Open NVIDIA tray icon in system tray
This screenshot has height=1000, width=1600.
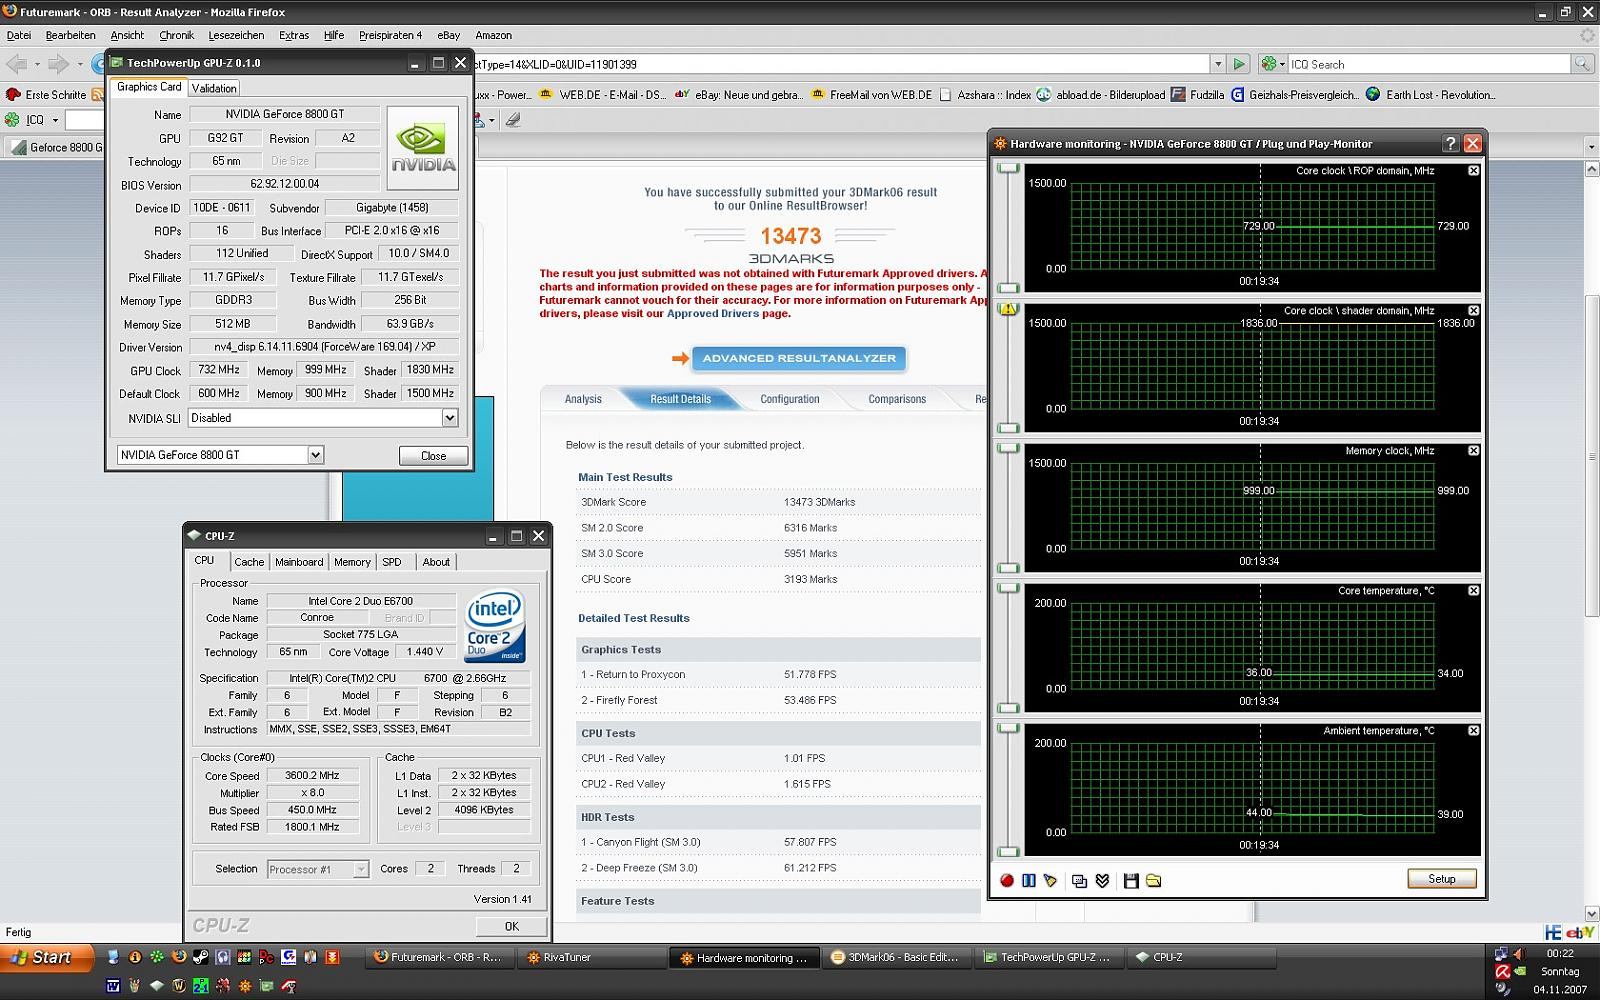coord(1520,971)
